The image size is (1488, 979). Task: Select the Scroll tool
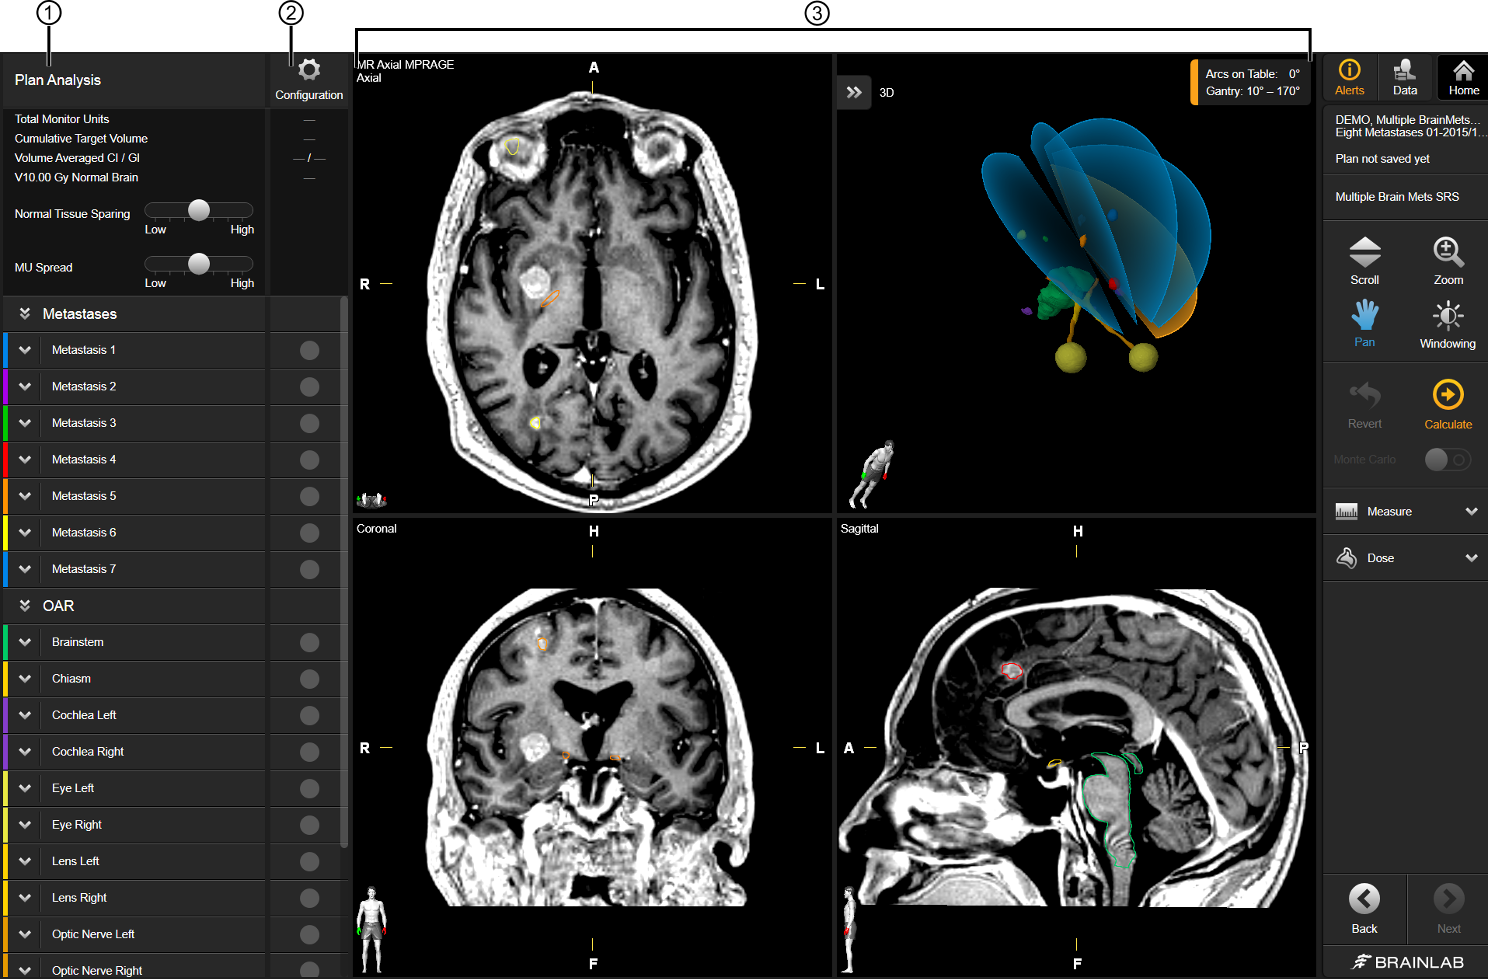click(1364, 261)
